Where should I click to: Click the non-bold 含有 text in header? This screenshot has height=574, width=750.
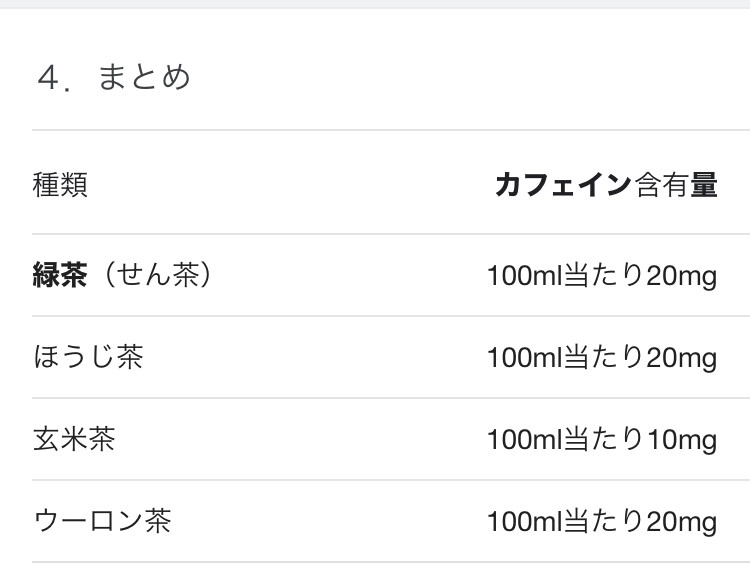[662, 185]
